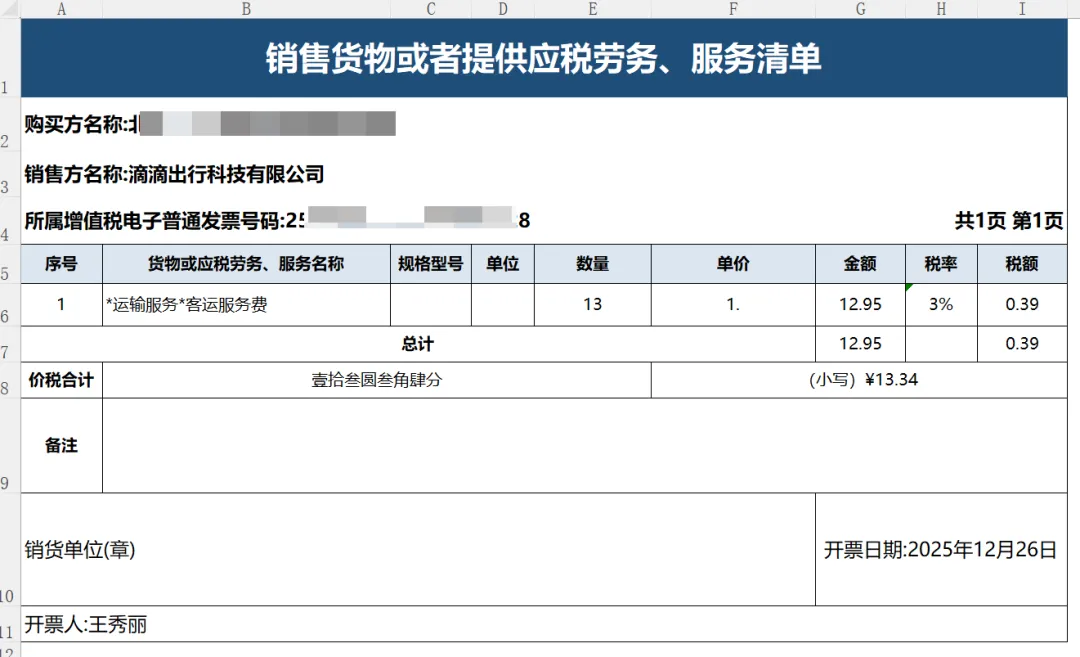
Task: Select the 税率 header cell
Action: tap(941, 264)
